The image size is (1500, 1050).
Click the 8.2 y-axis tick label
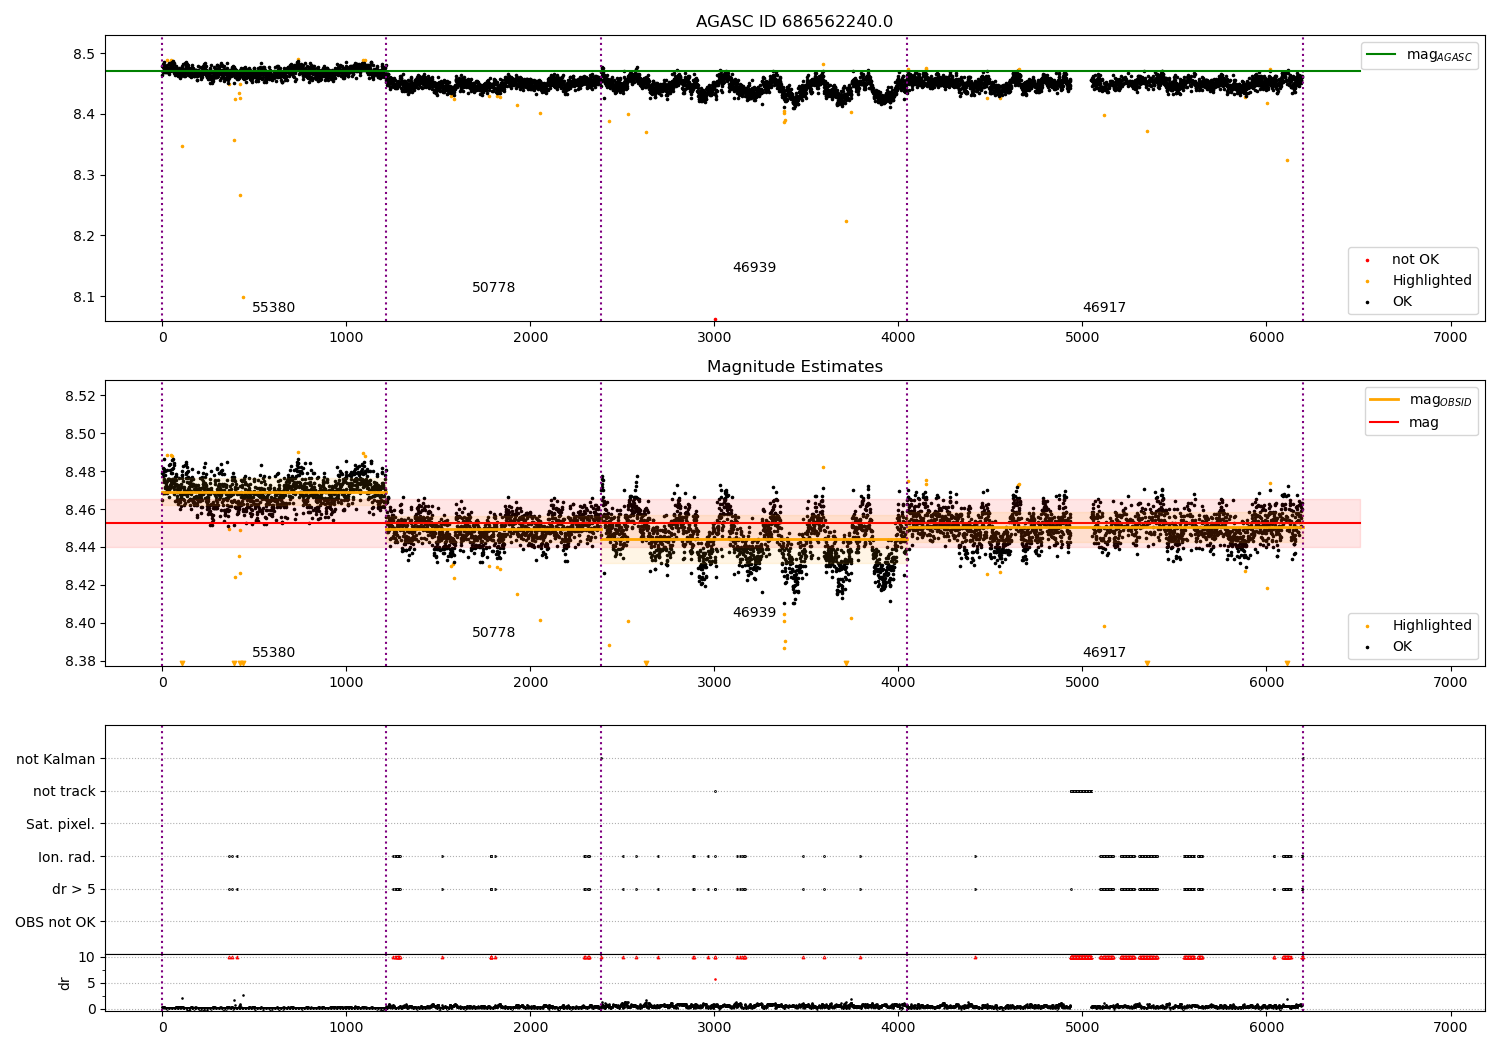tap(84, 237)
